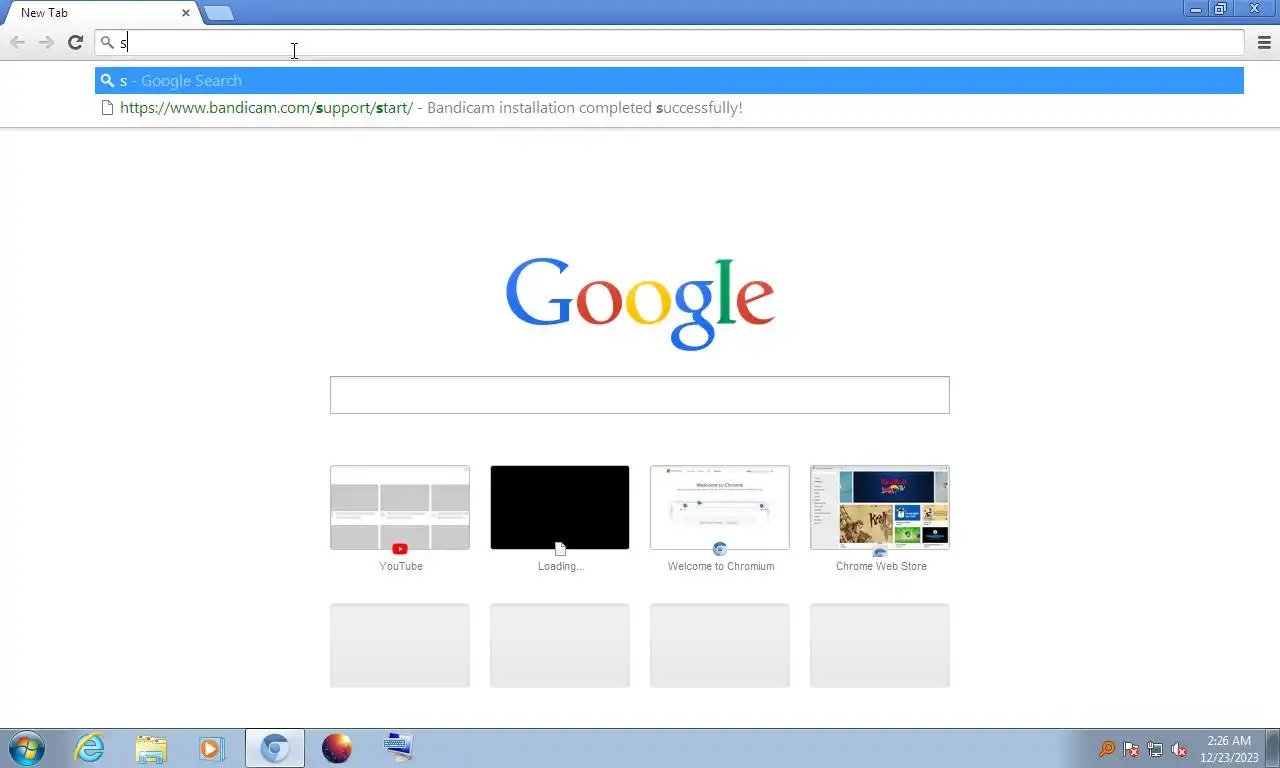Open the Welcome to Chromium thumbnail
Image resolution: width=1280 pixels, height=768 pixels.
coord(720,507)
